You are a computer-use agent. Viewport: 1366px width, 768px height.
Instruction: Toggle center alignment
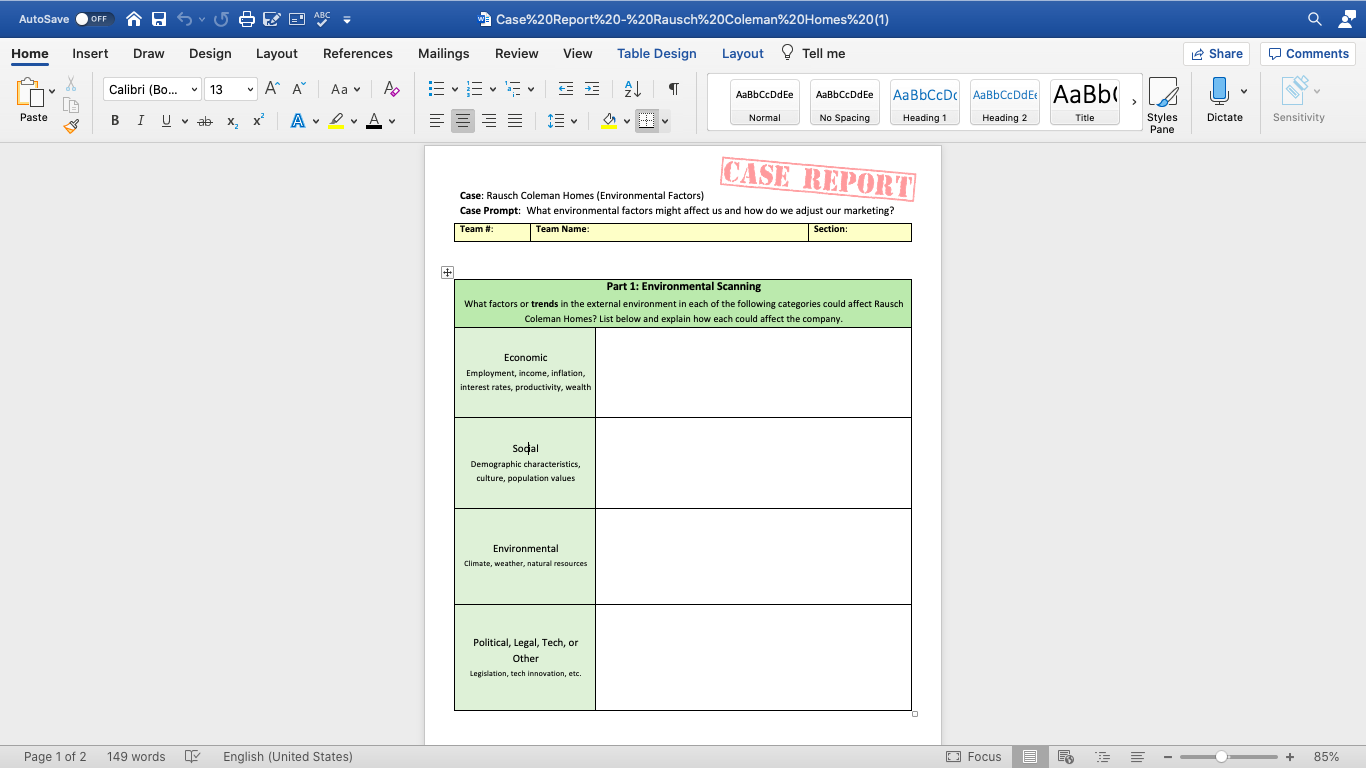[x=462, y=121]
